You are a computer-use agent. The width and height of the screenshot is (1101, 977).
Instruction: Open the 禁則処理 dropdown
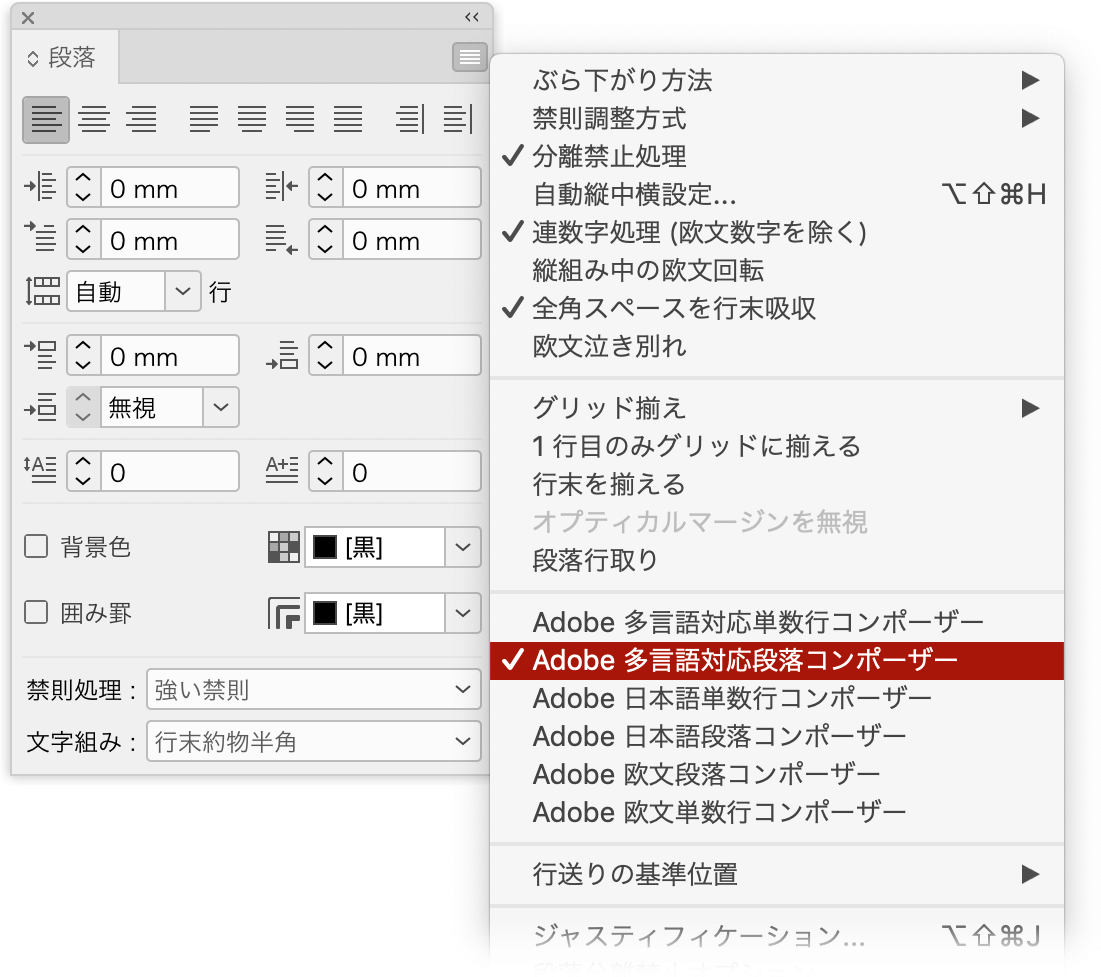(x=313, y=690)
